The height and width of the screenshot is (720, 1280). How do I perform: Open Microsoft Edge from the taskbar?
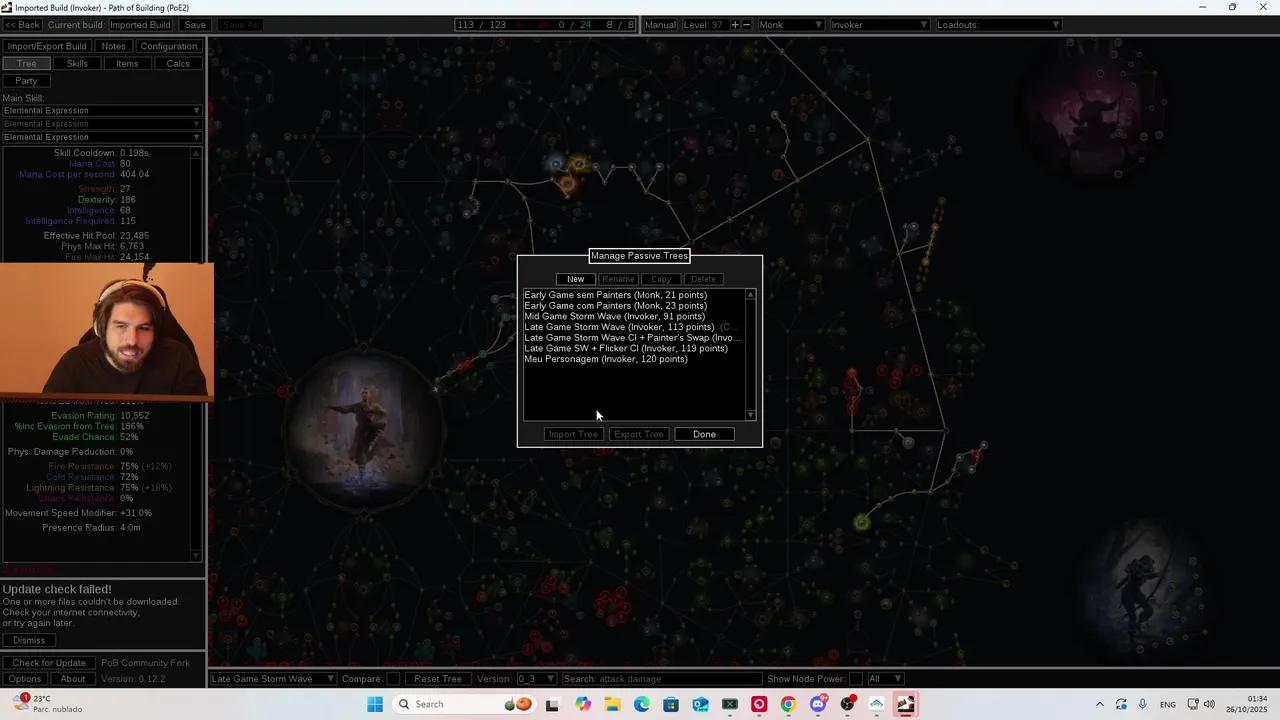click(x=642, y=704)
